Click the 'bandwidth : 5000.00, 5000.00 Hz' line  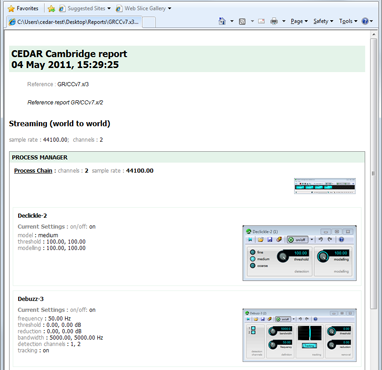coord(60,338)
